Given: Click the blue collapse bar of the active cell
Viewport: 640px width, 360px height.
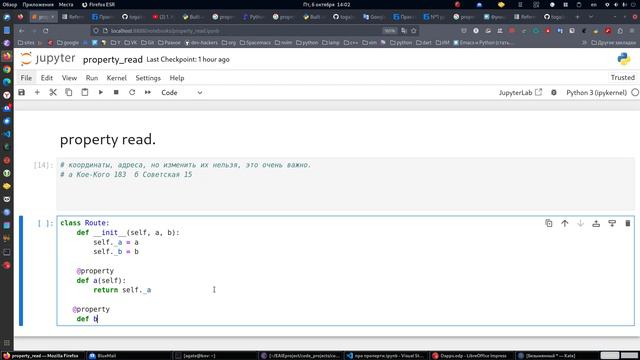Looking at the screenshot, I should [x=21, y=271].
